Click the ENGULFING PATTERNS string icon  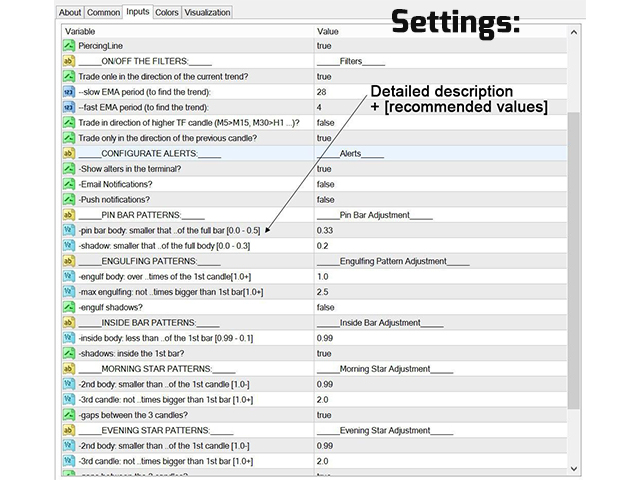click(69, 261)
